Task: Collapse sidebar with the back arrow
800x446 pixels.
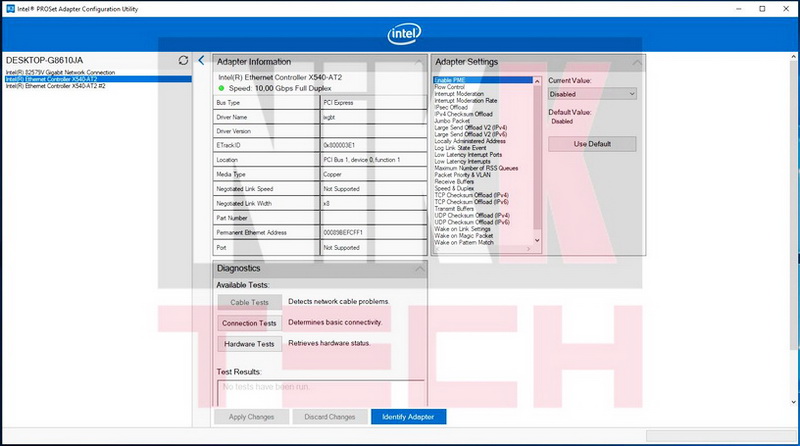Action: click(x=201, y=60)
